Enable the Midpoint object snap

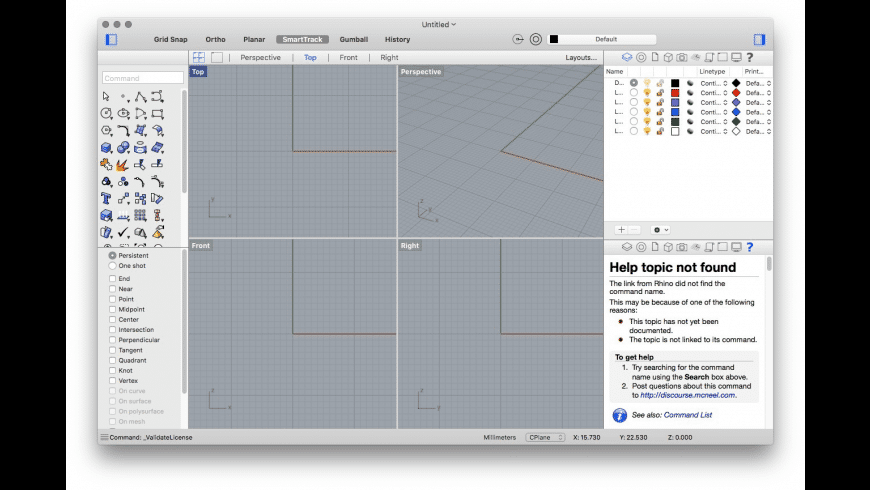click(112, 310)
